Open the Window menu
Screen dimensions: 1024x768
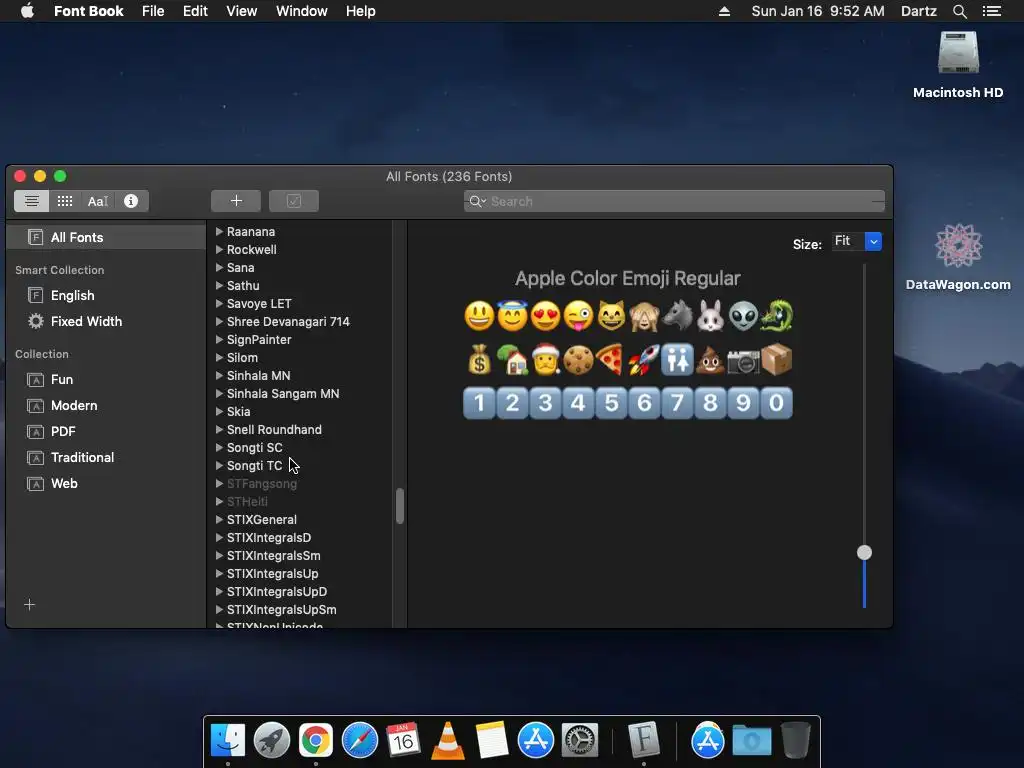tap(301, 11)
